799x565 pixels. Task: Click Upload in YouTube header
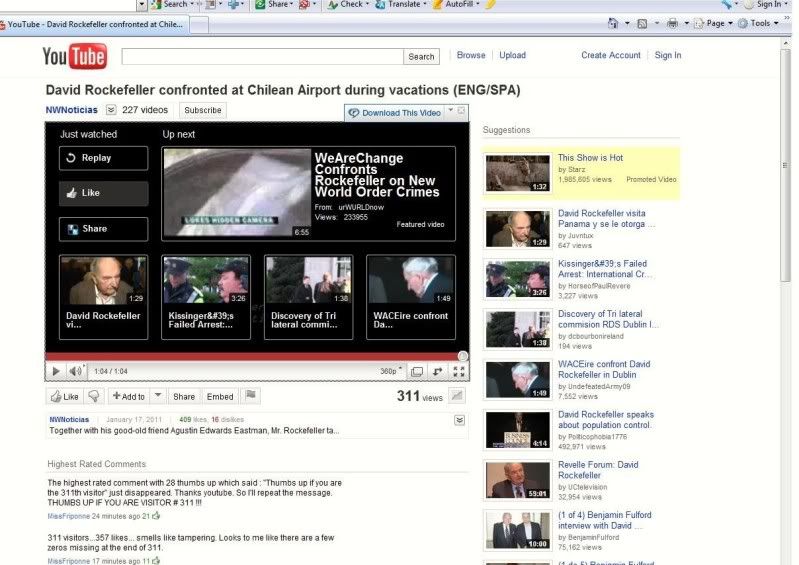512,55
